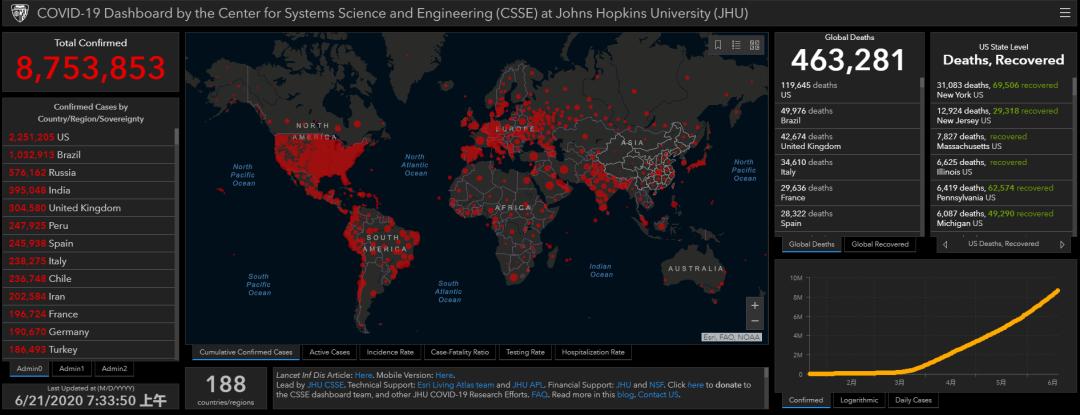The width and height of the screenshot is (1080, 415).
Task: Select Germany in confirmed cases list
Action: coord(89,332)
